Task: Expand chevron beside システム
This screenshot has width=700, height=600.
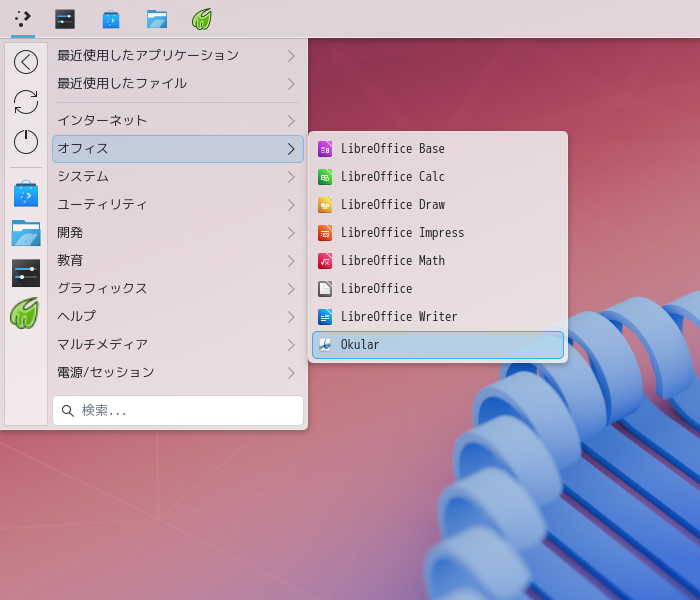Action: [291, 177]
